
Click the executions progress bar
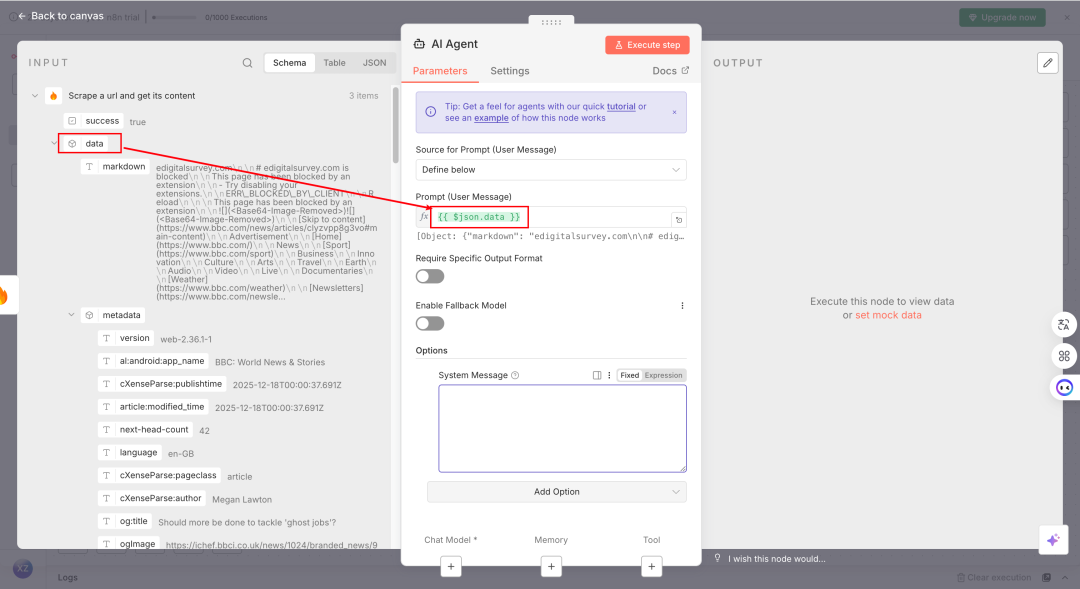coord(174,17)
